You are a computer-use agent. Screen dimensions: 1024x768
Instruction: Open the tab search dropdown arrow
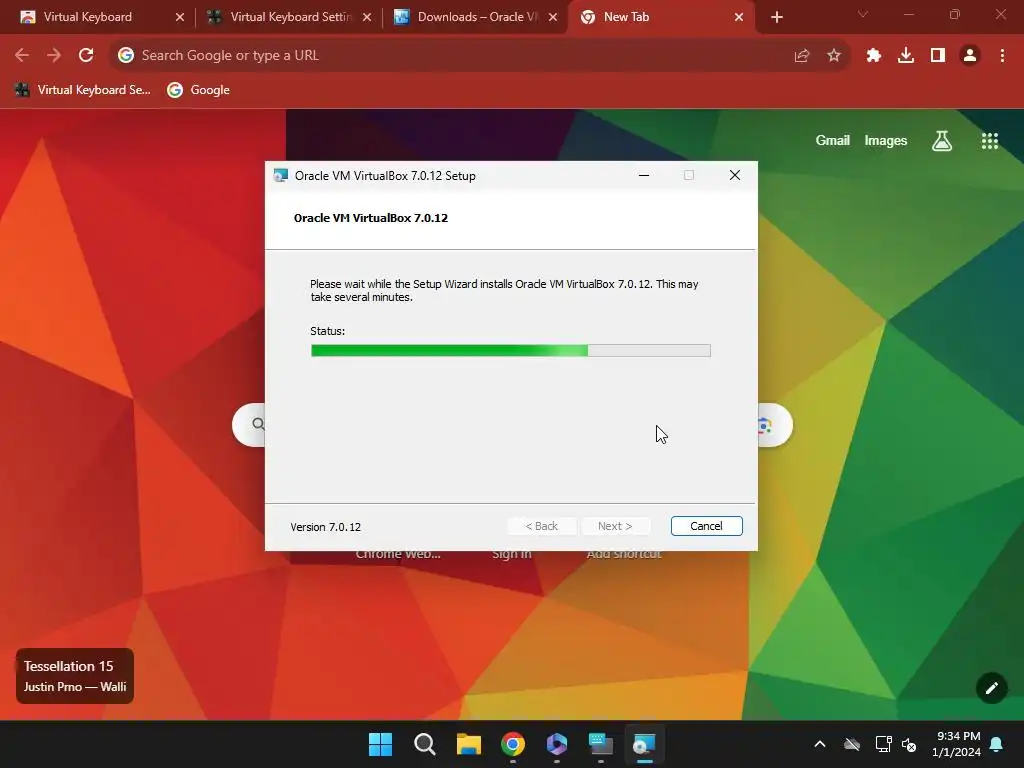tap(863, 14)
